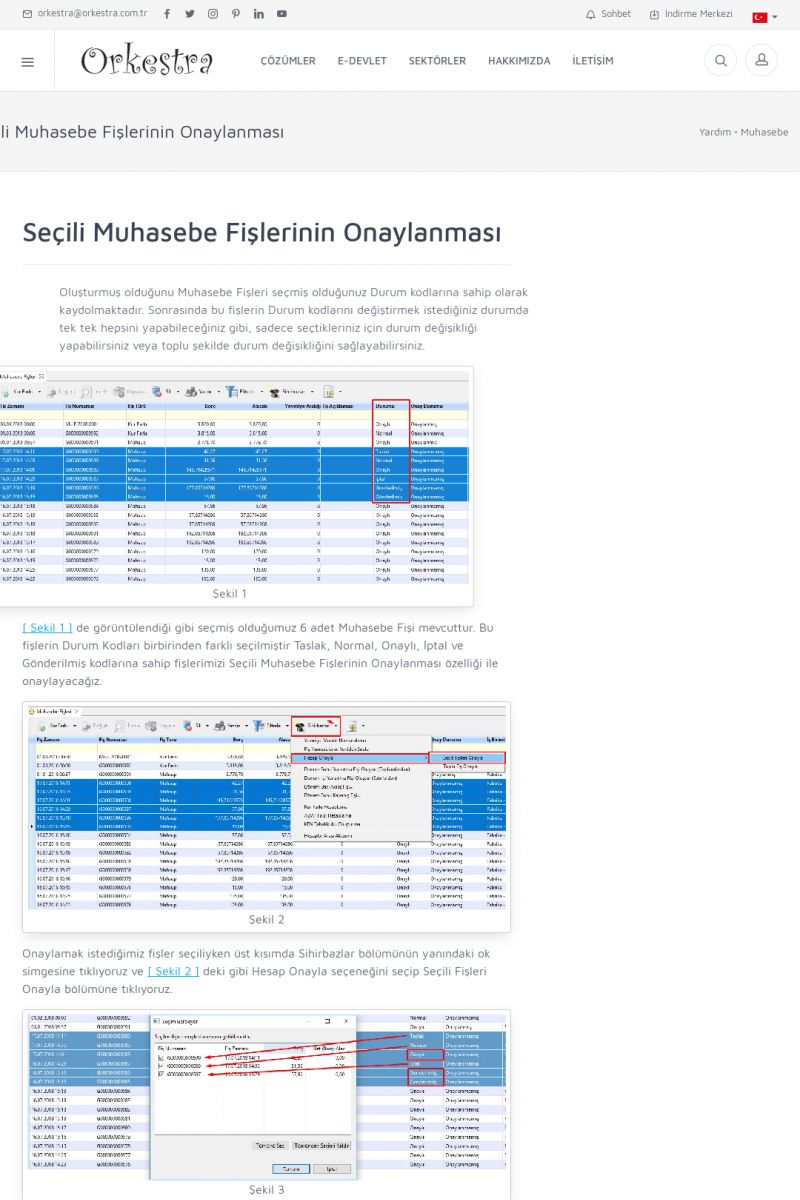800x1200 pixels.
Task: Click the Orkestra logo
Action: [x=147, y=61]
